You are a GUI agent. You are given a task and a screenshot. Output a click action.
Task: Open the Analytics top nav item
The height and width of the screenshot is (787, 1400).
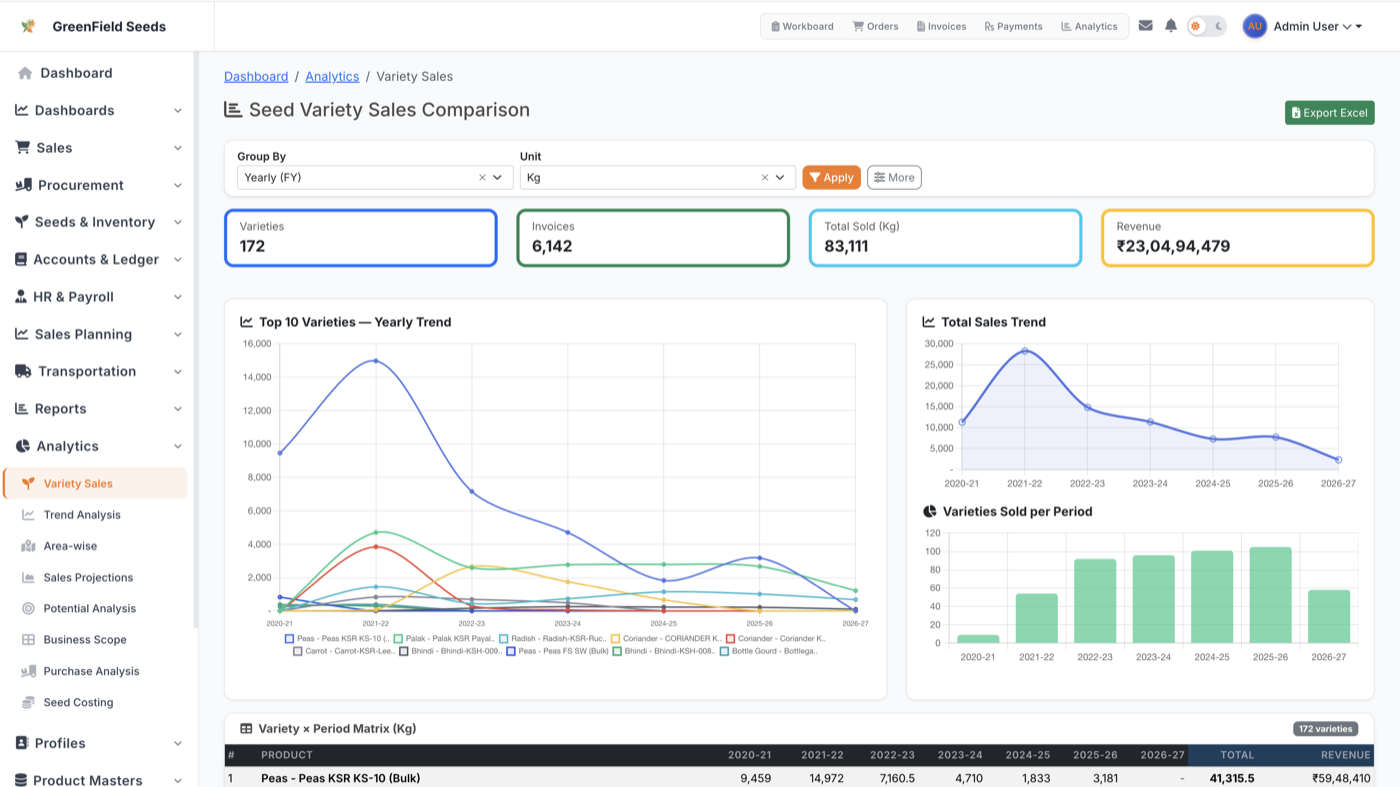click(x=1089, y=26)
